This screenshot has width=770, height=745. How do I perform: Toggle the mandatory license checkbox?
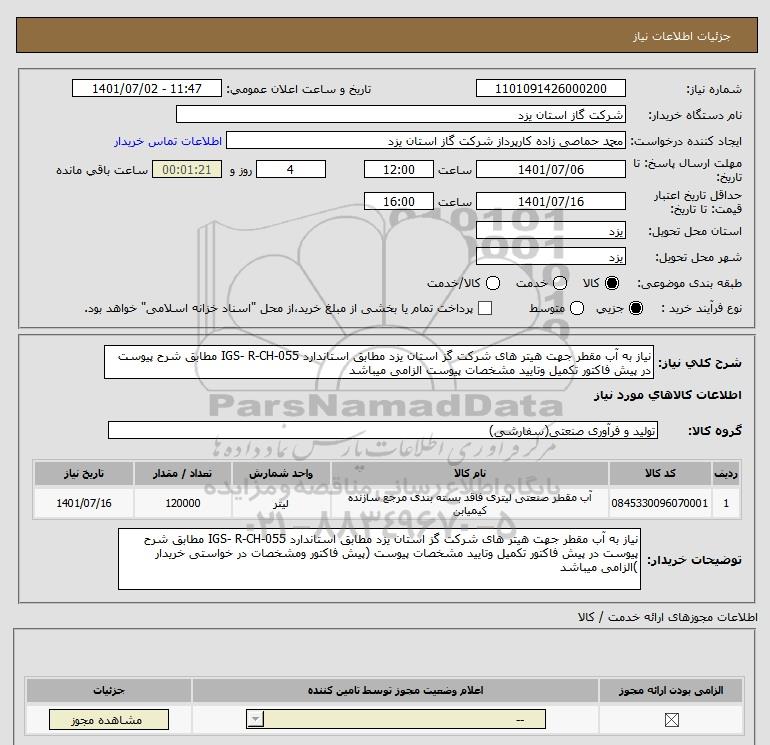pyautogui.click(x=671, y=720)
